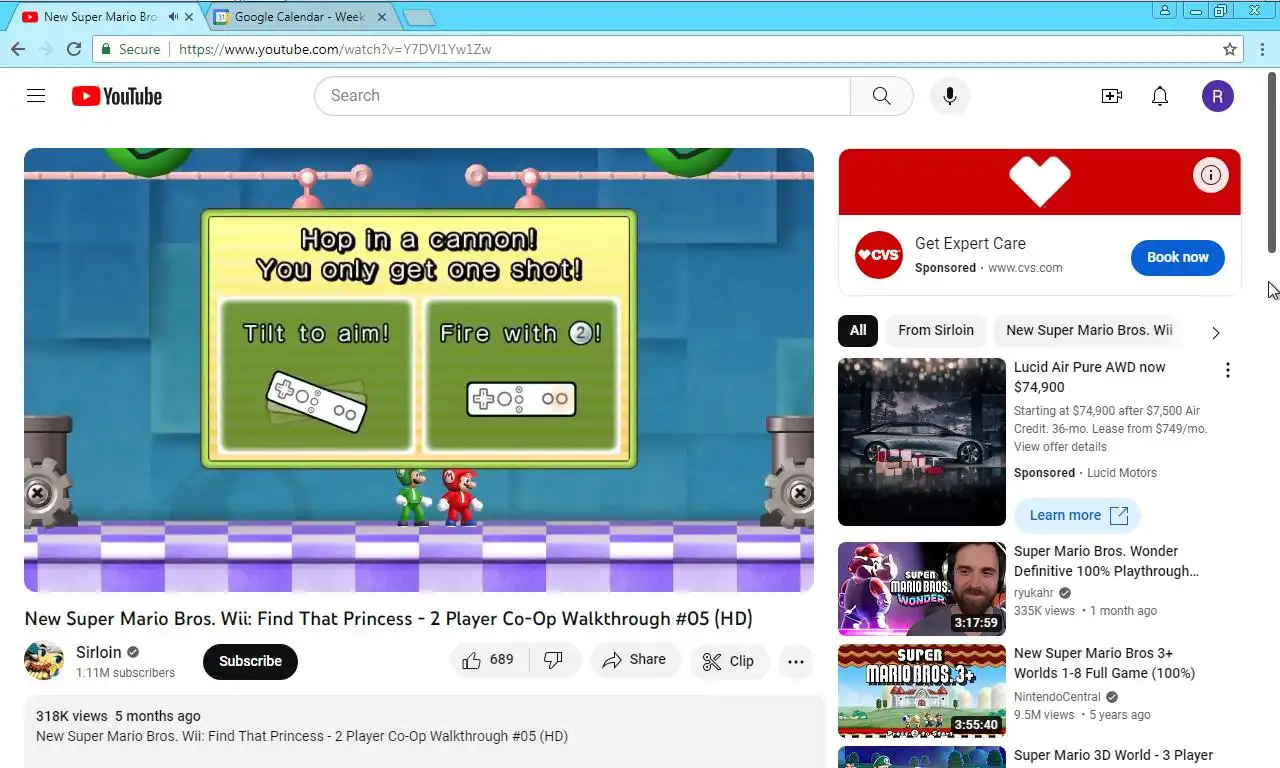The height and width of the screenshot is (768, 1280).
Task: Open a new browser tab
Action: (x=418, y=18)
